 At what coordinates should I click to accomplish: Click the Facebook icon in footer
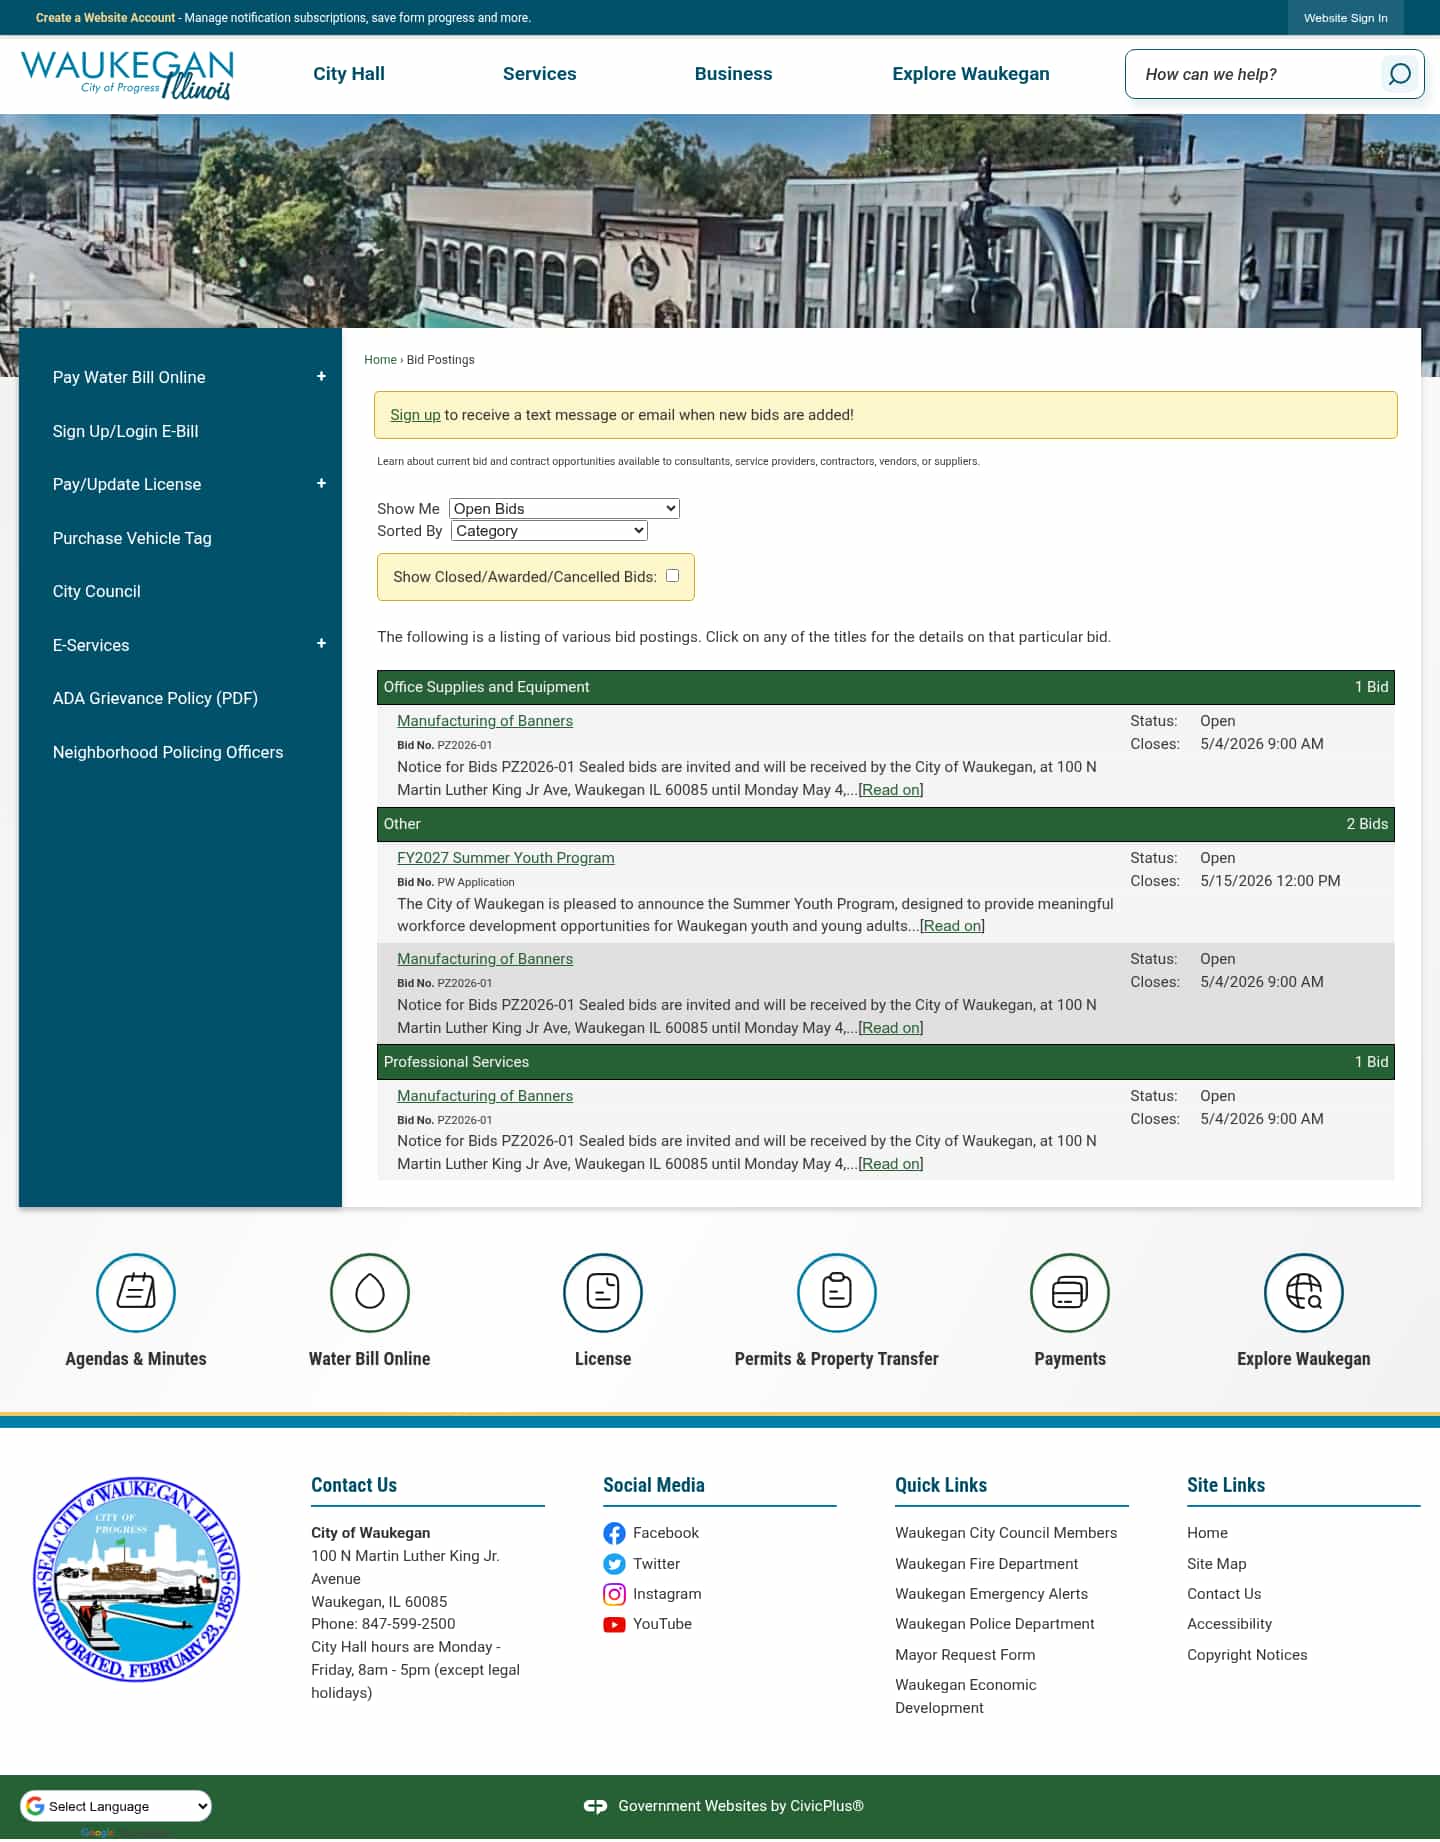point(614,1533)
